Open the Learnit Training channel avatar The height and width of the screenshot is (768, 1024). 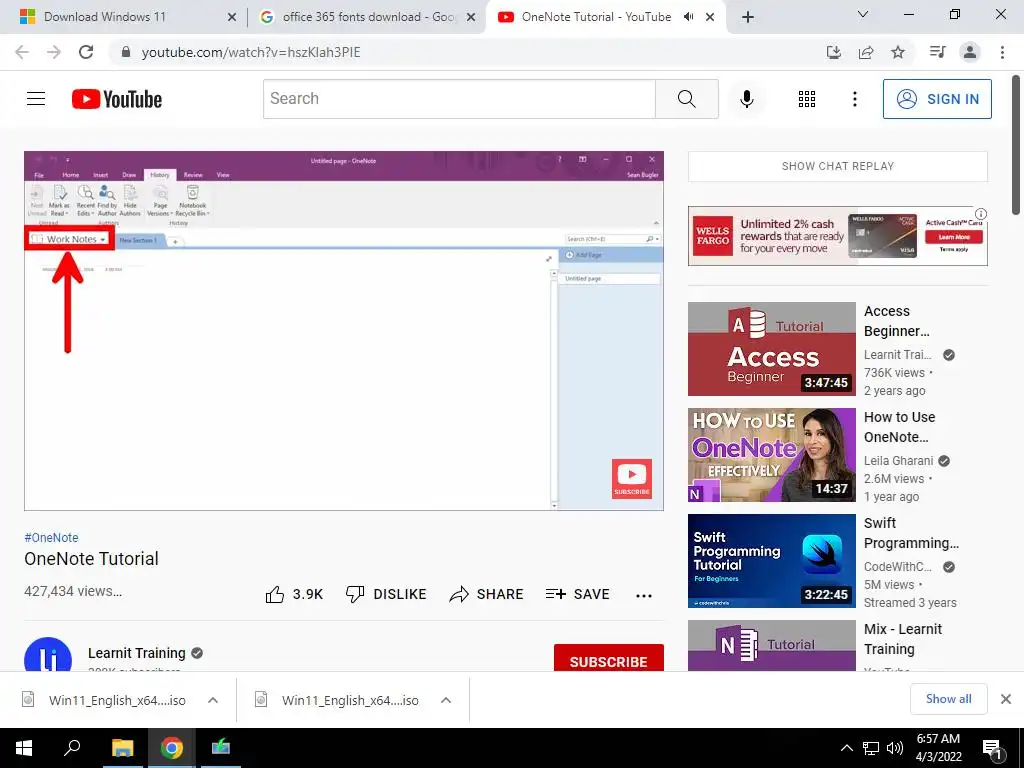(48, 655)
